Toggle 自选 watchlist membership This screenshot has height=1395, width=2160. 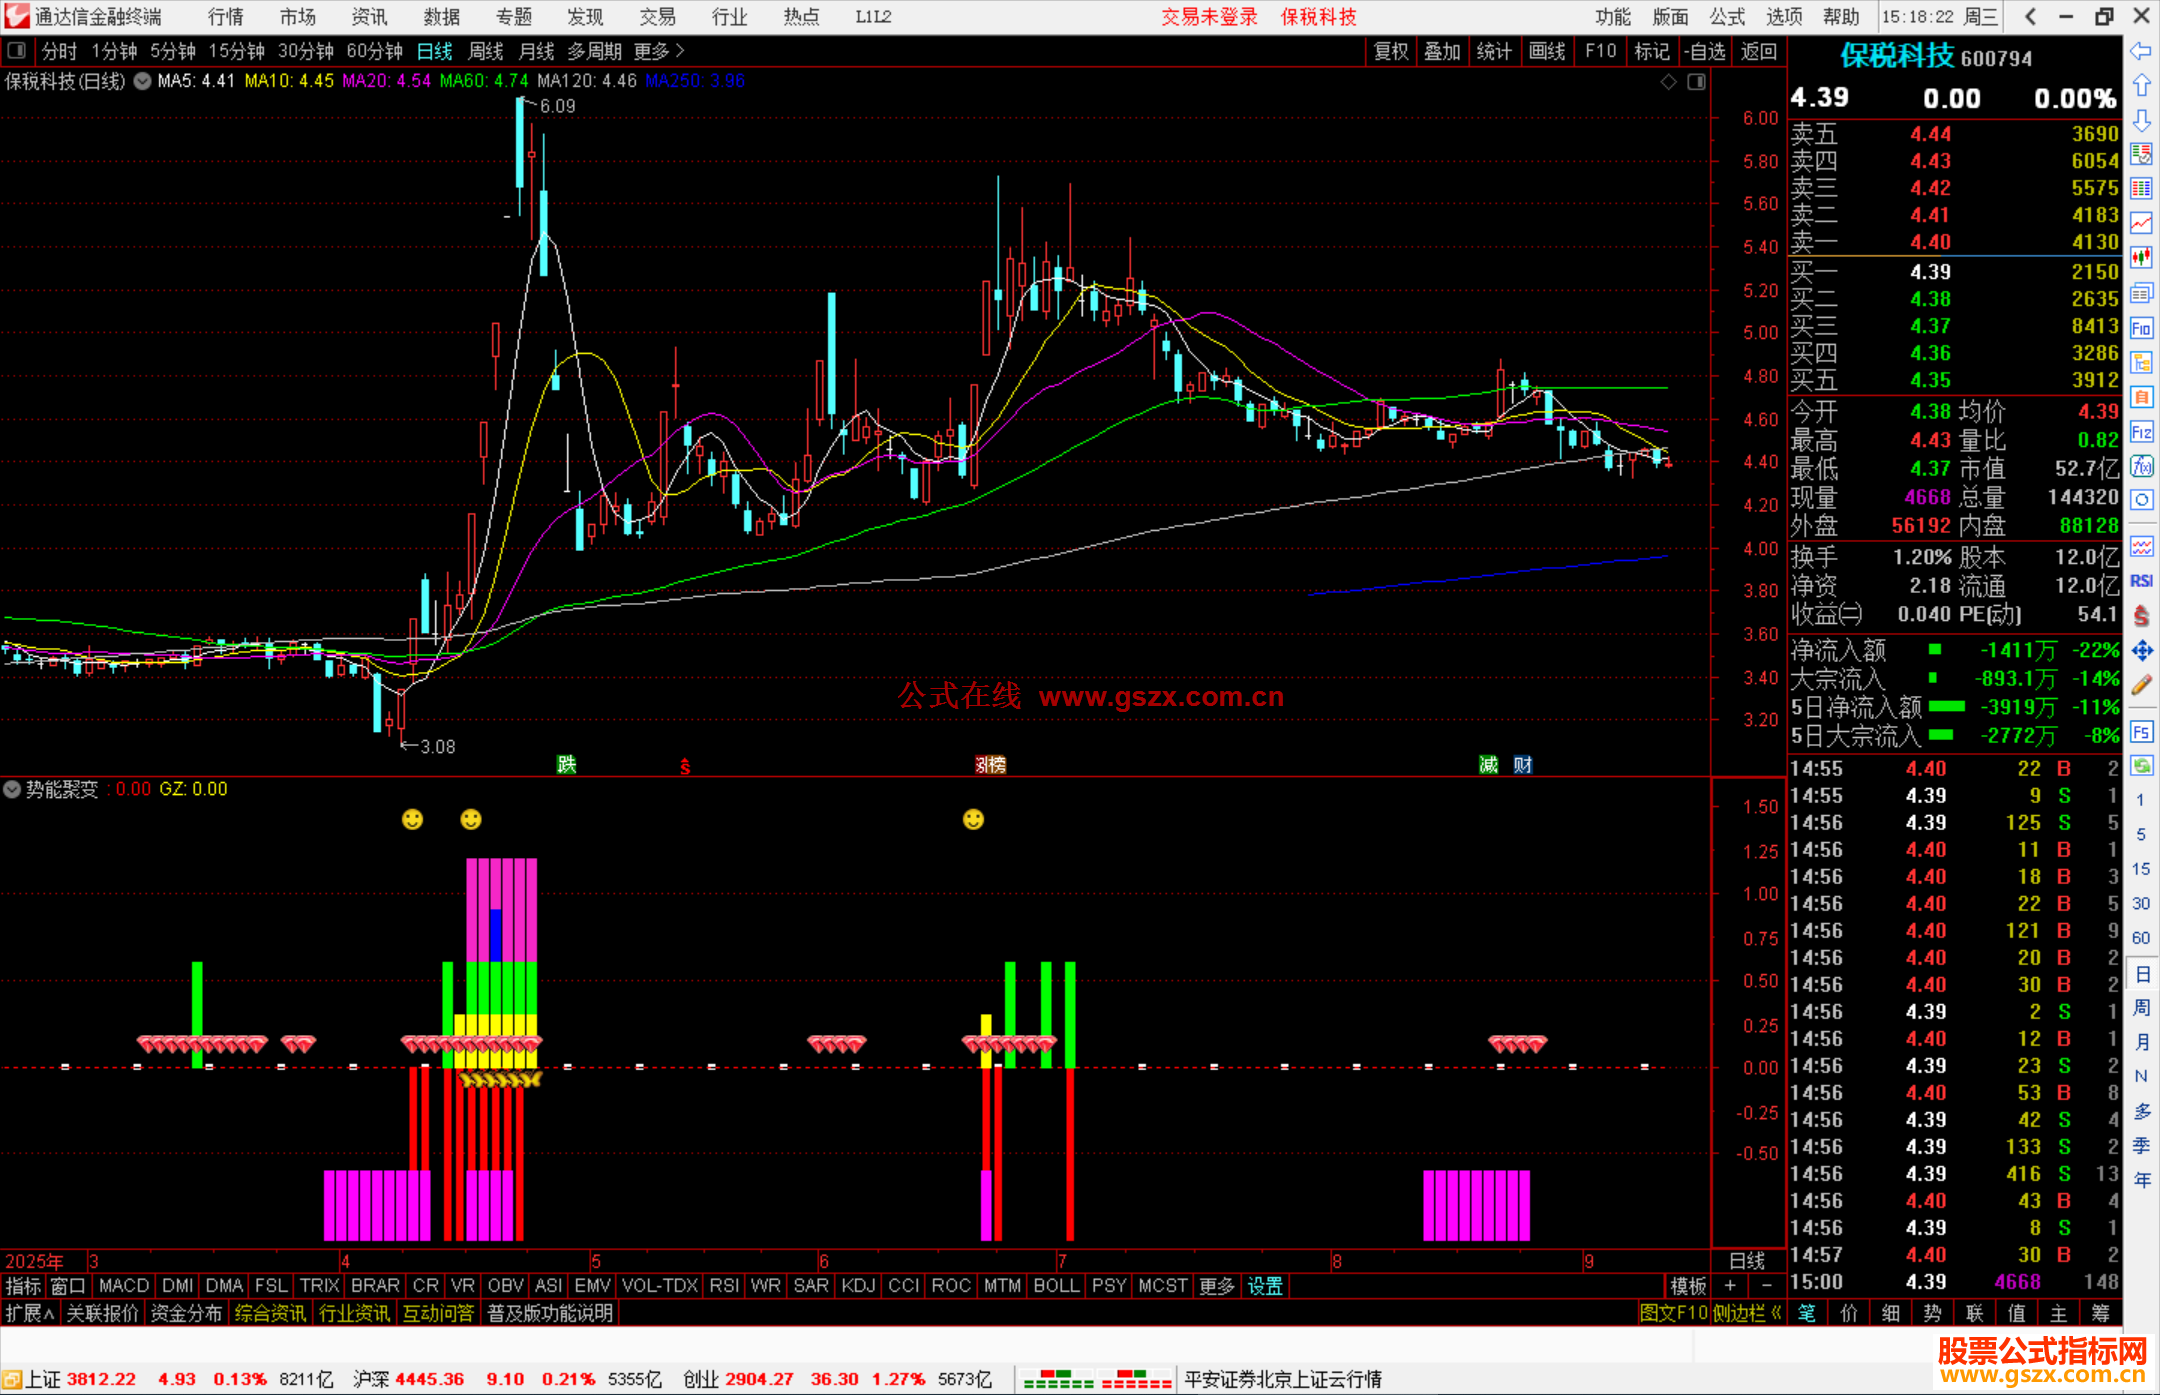[1704, 52]
